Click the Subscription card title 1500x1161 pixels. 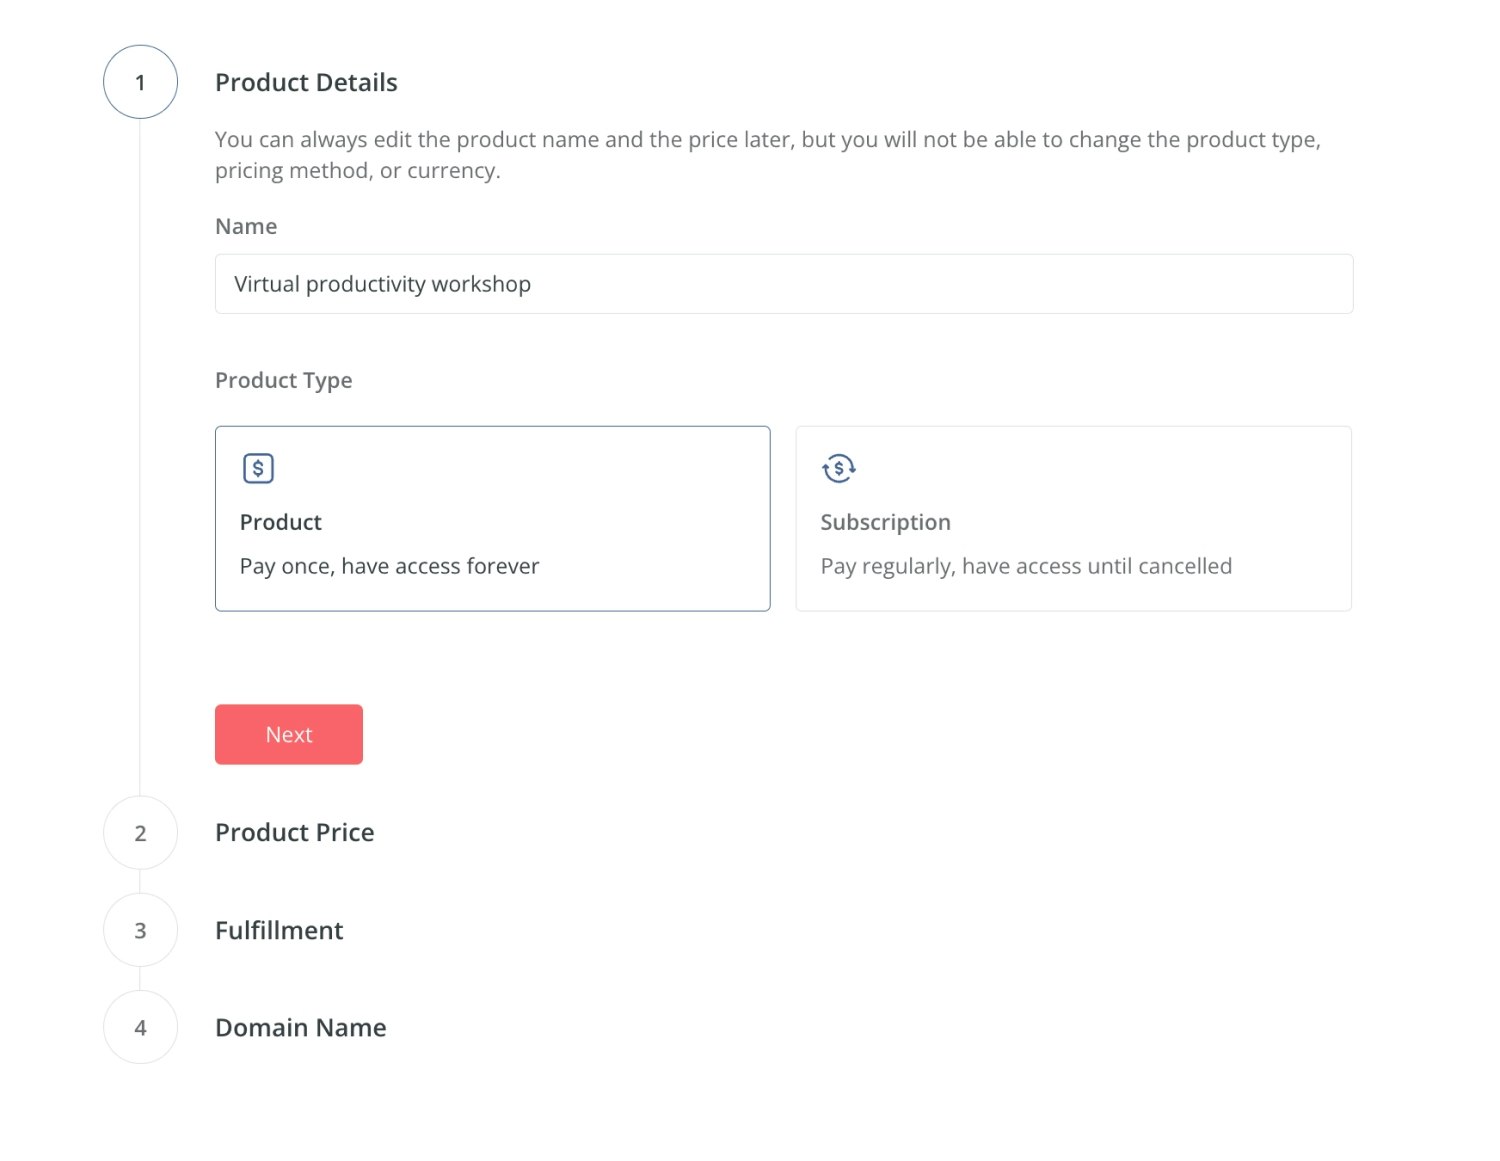coord(885,522)
